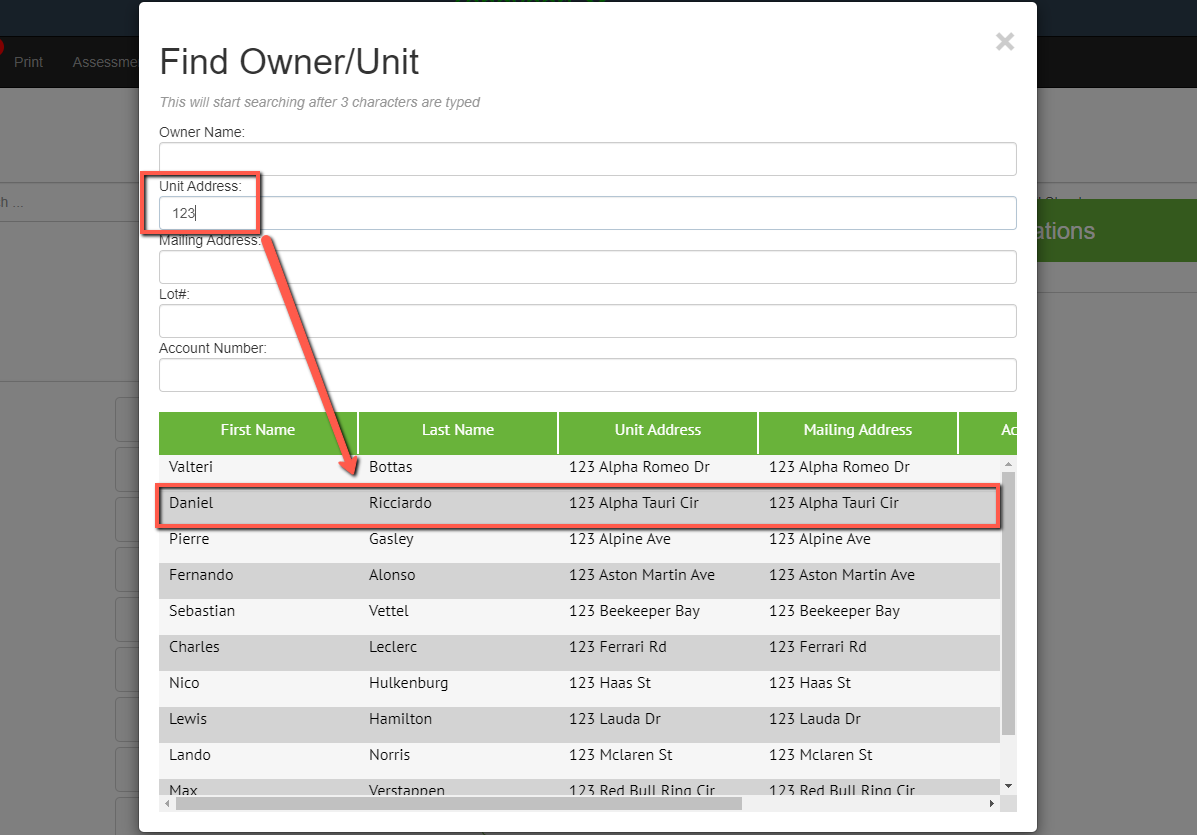Click mailing address 123 Haas St
The width and height of the screenshot is (1197, 835).
pos(810,682)
